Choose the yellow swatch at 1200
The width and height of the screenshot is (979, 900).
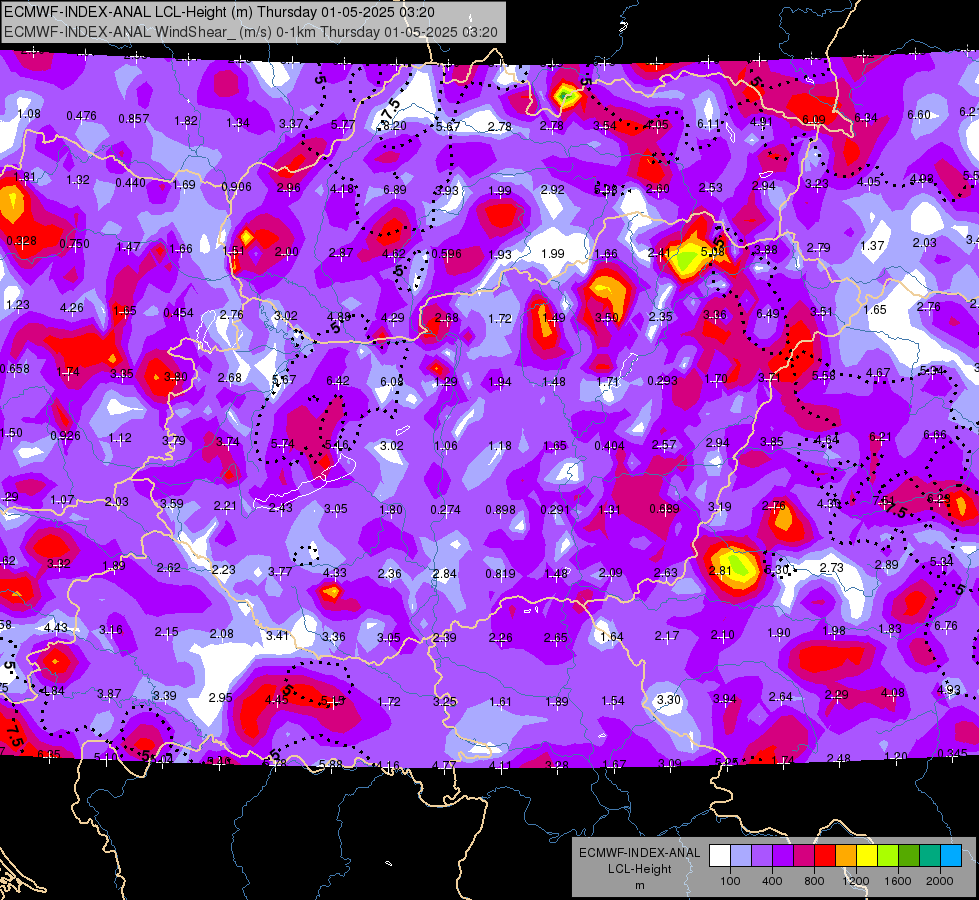(x=867, y=856)
